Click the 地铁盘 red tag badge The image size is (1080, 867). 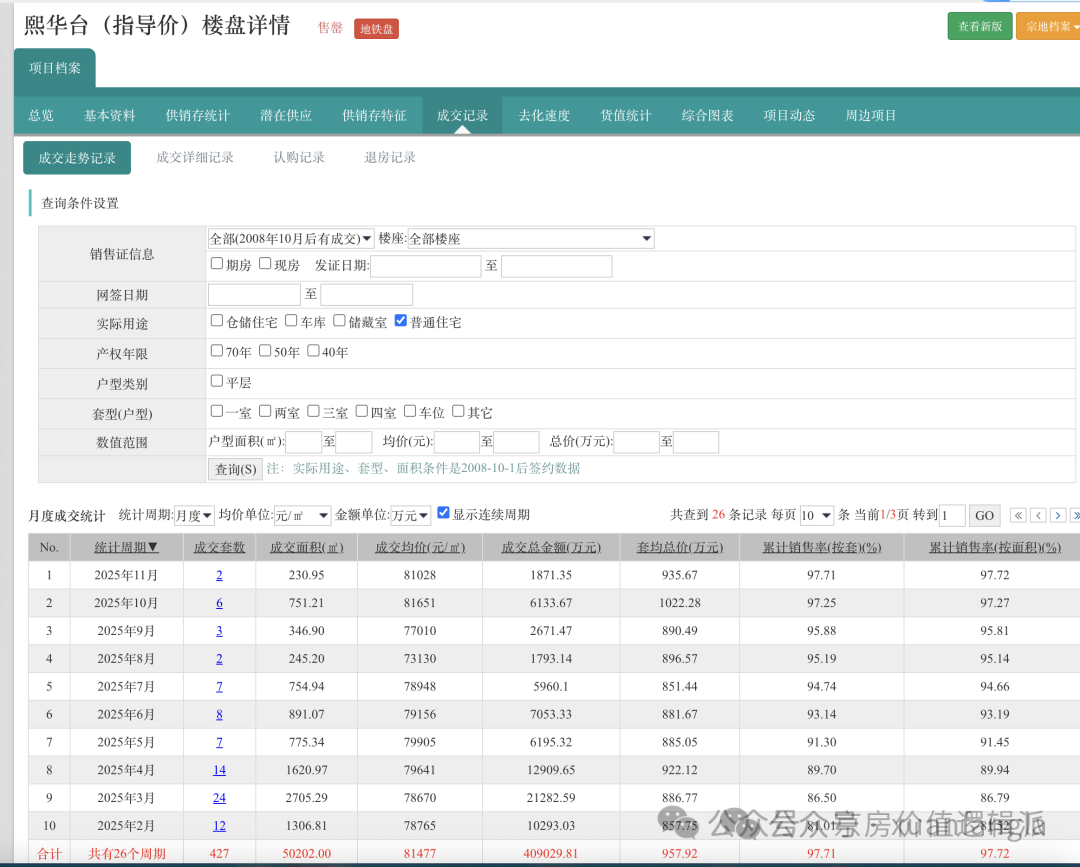tap(376, 28)
